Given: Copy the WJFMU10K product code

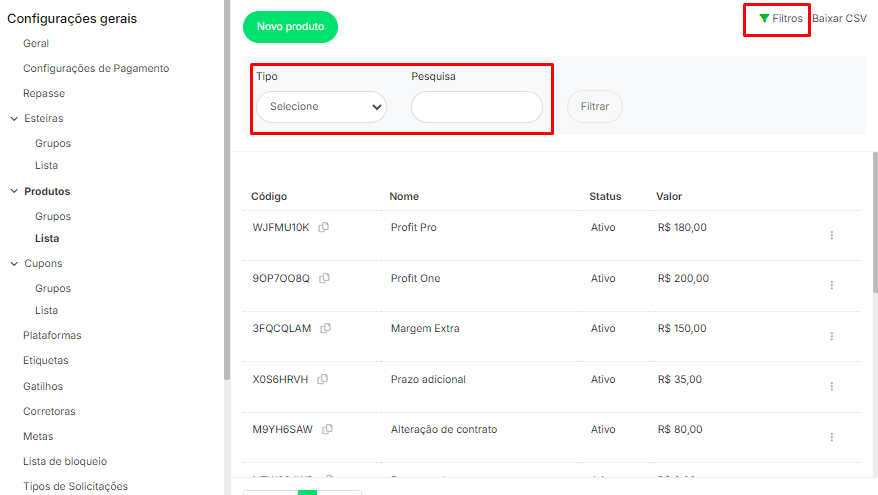Looking at the screenshot, I should click(324, 227).
